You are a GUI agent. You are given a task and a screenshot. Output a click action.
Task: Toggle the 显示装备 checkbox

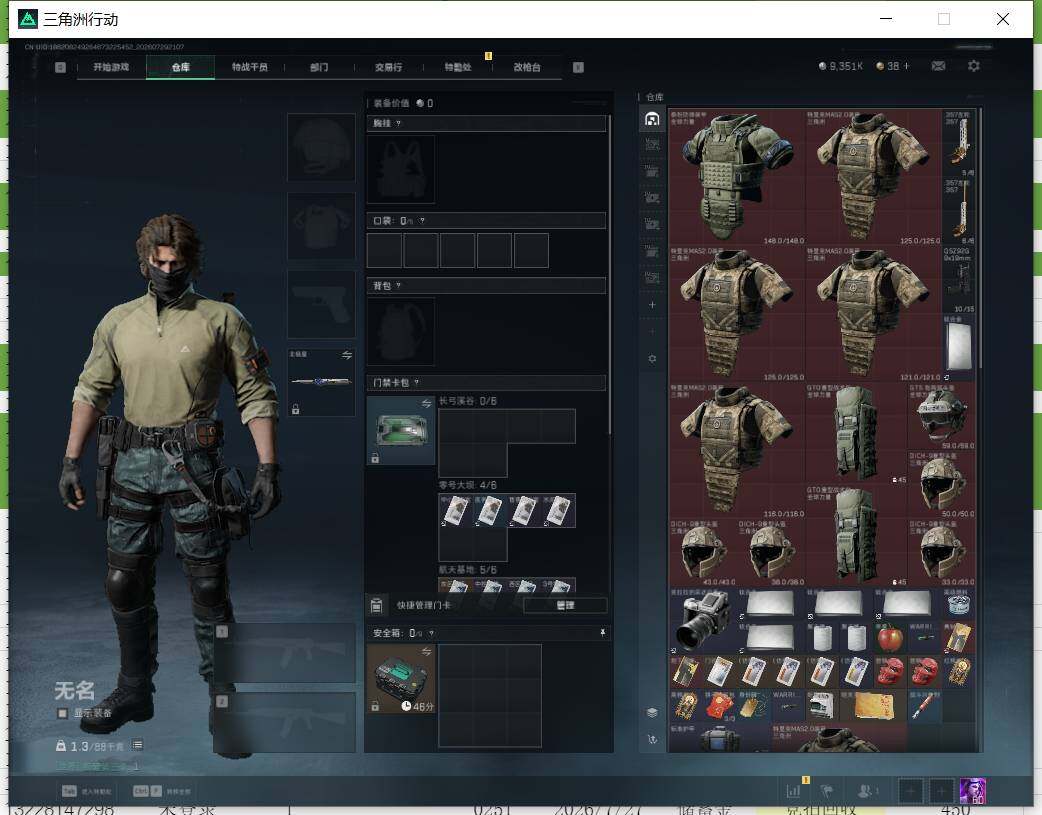click(62, 713)
